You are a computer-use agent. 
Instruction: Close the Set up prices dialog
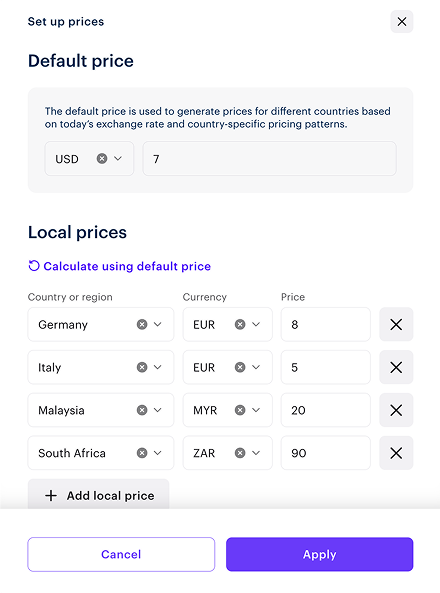click(x=401, y=22)
